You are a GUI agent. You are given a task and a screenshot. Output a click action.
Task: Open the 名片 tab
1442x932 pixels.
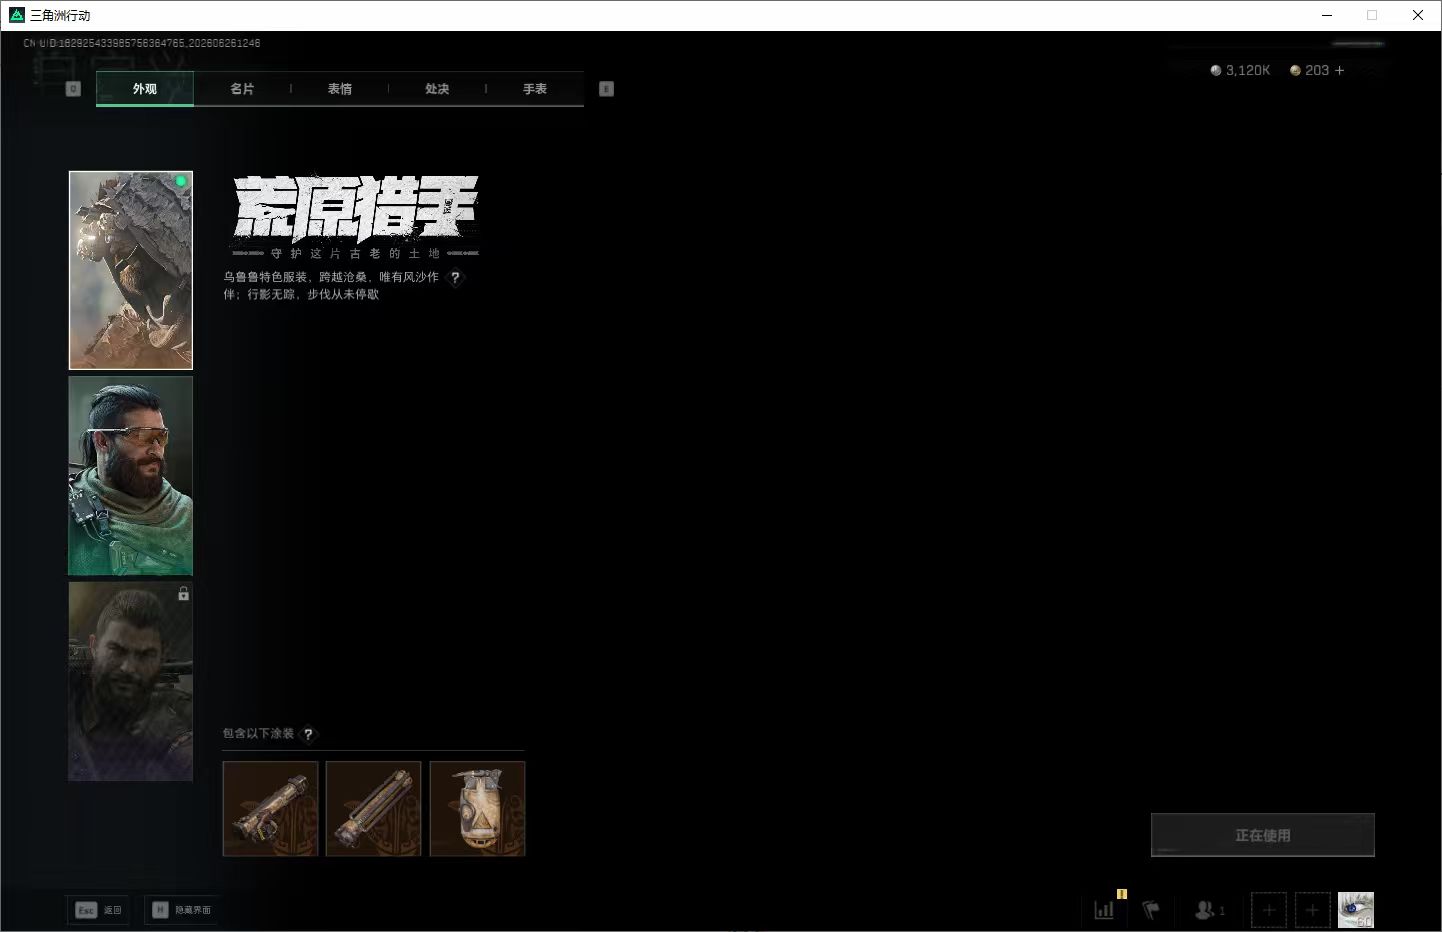coord(242,89)
